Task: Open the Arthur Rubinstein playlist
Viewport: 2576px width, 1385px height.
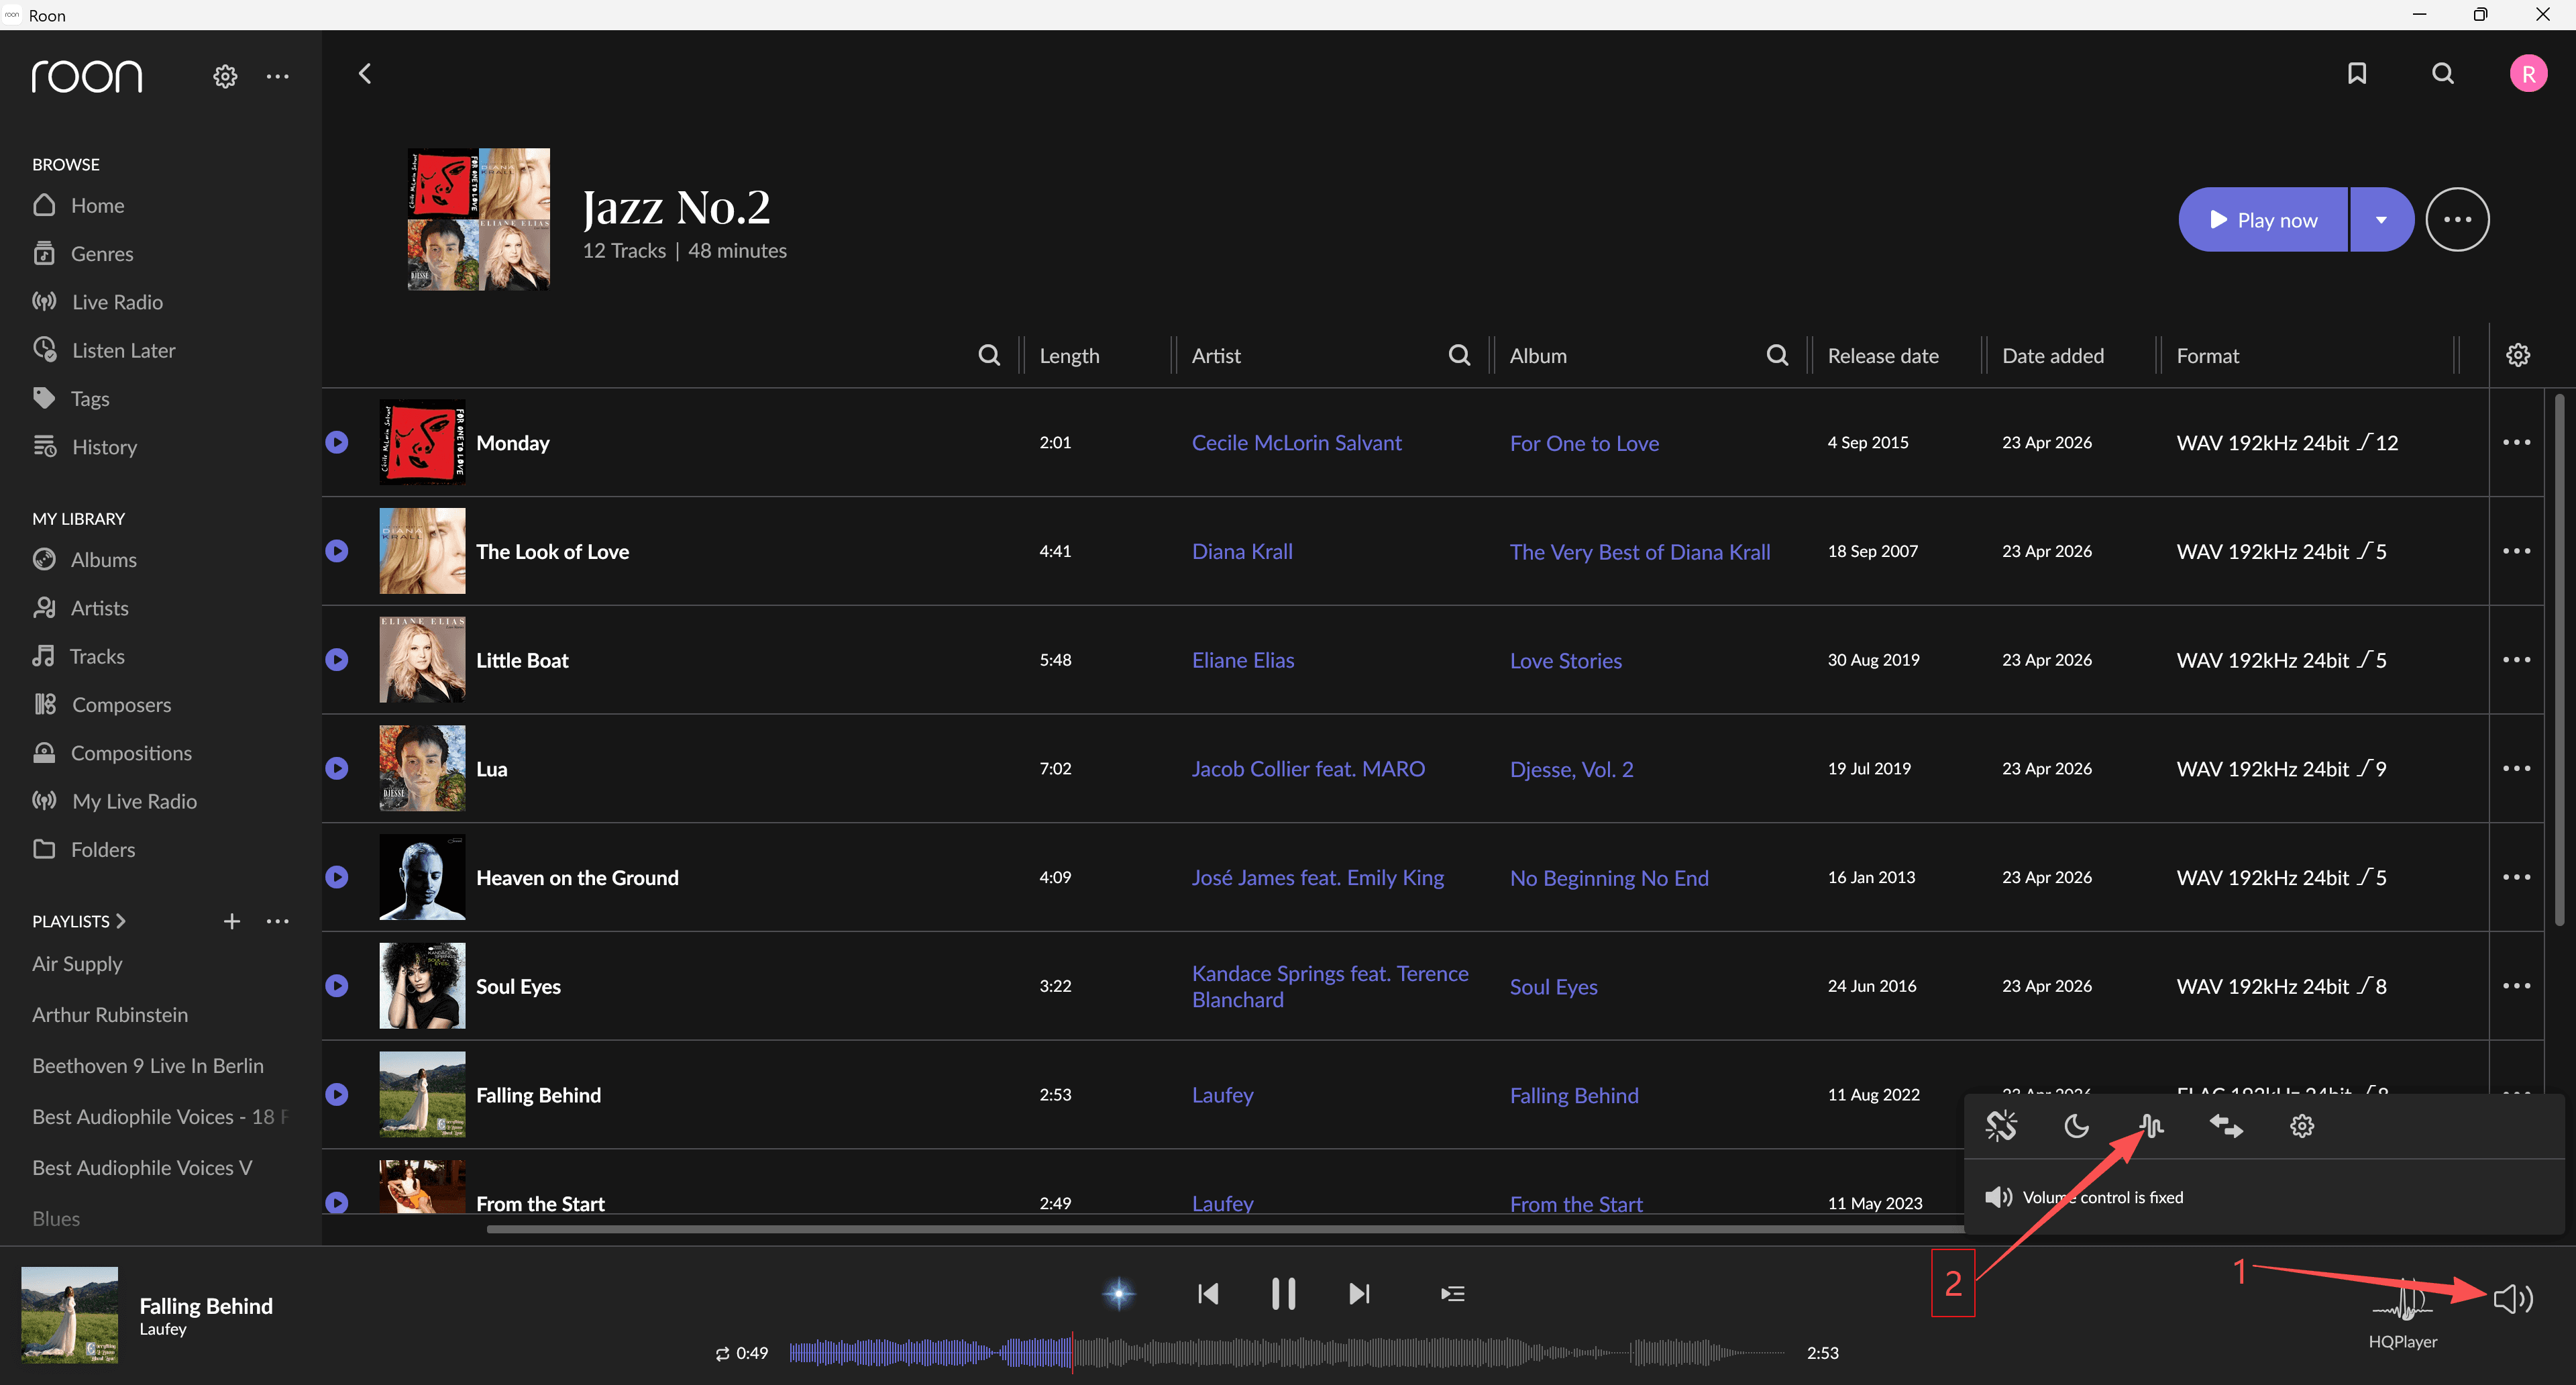Action: point(110,1015)
